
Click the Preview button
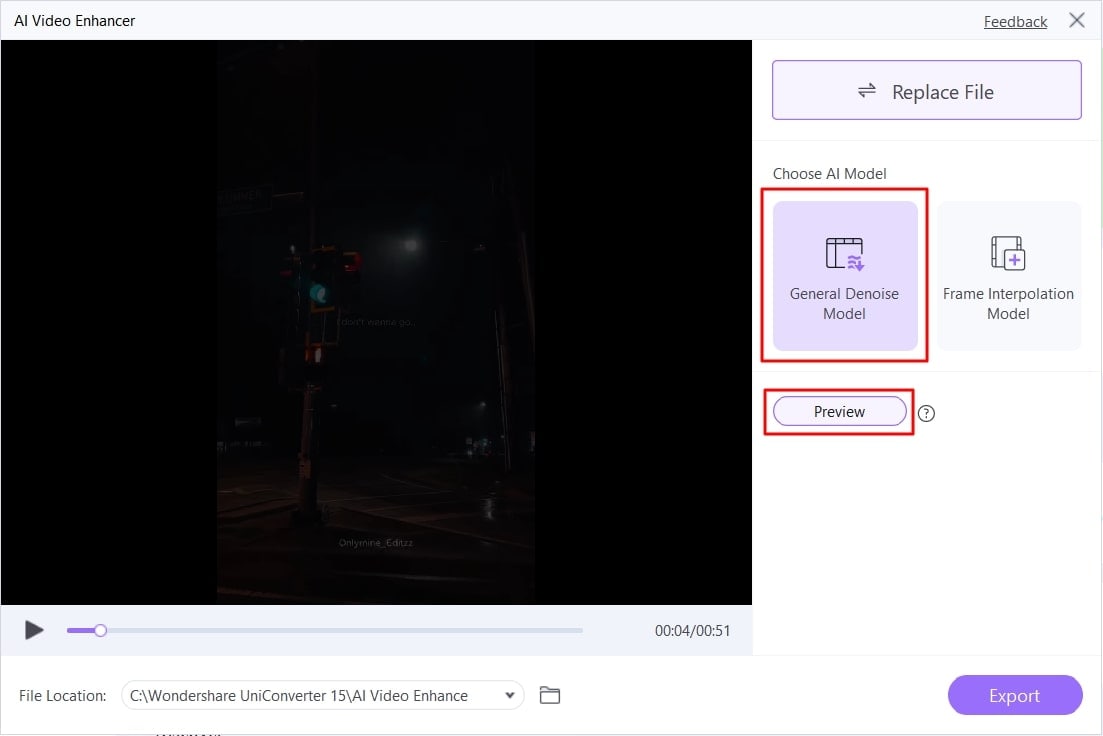(839, 412)
